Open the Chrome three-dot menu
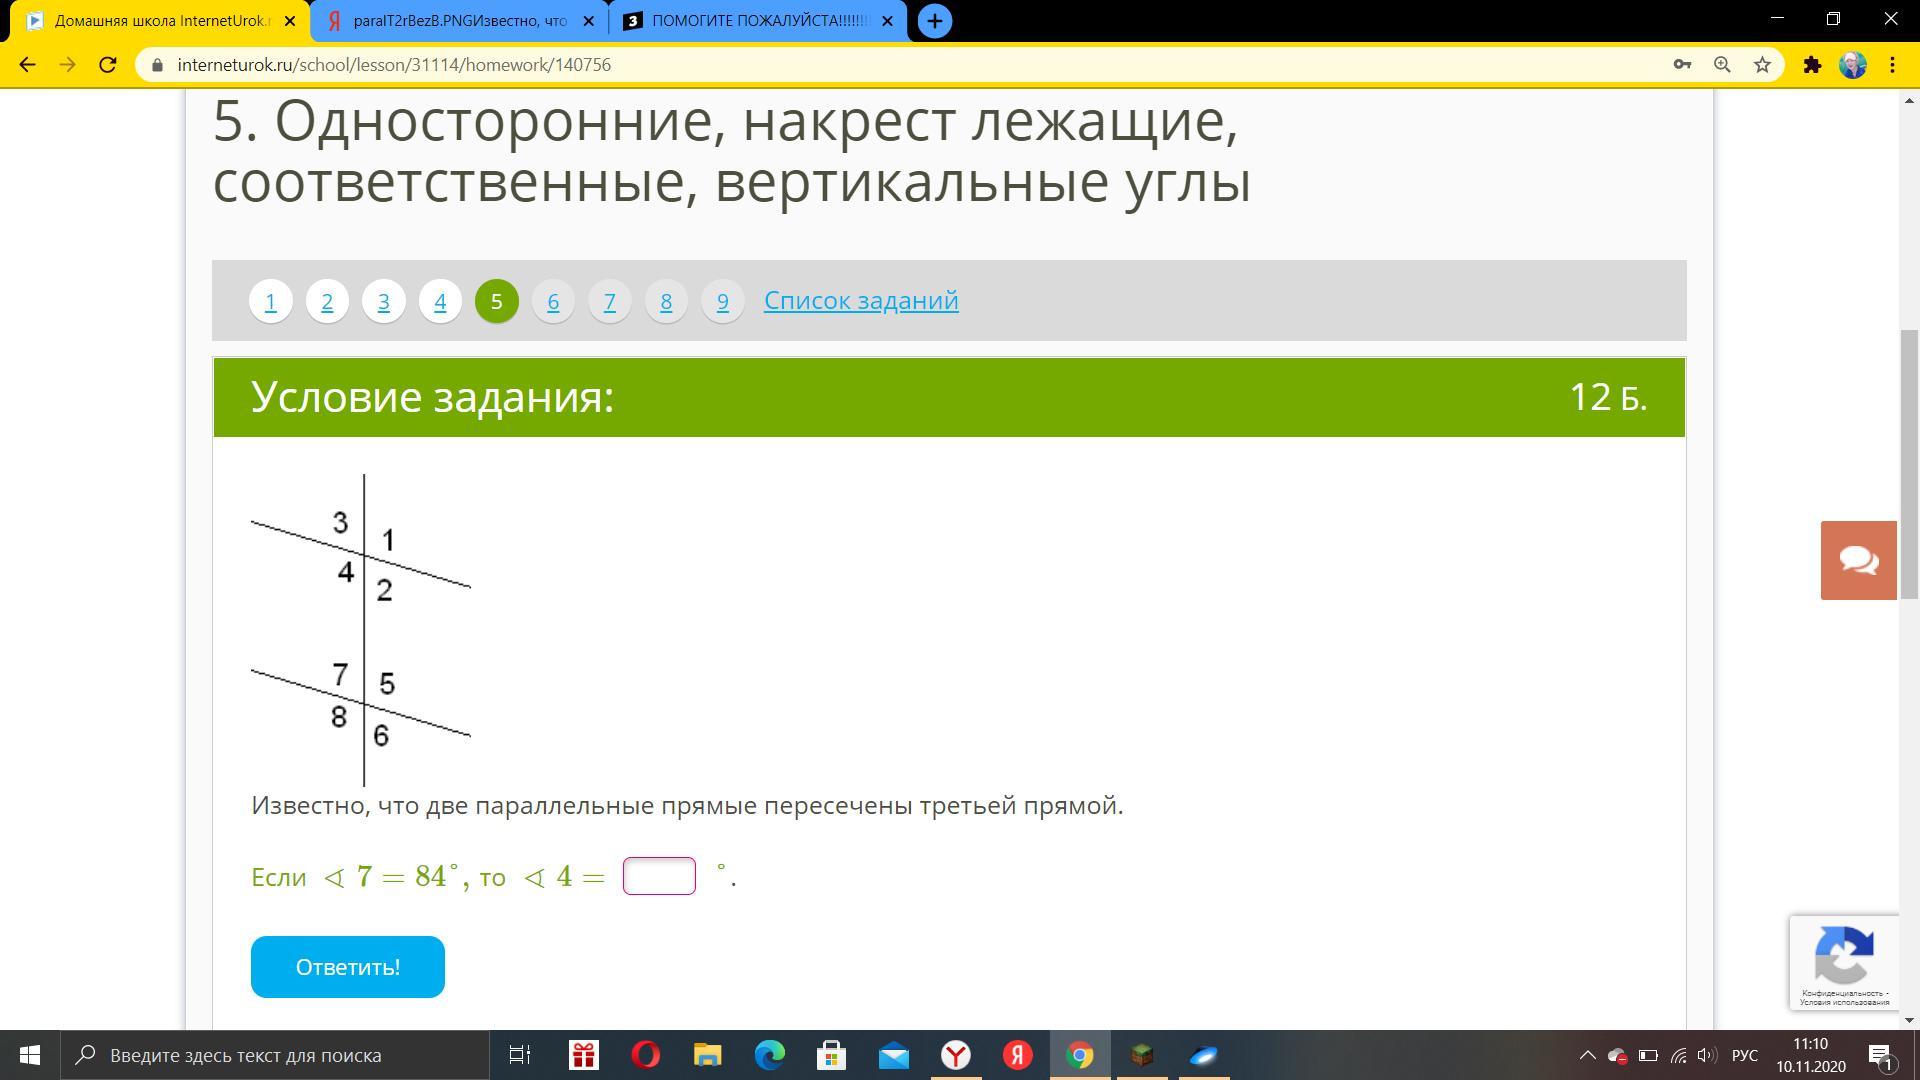 point(1892,65)
